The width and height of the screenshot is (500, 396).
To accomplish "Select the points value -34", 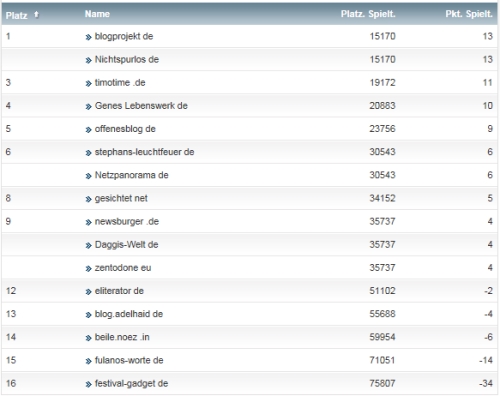I will coord(486,383).
